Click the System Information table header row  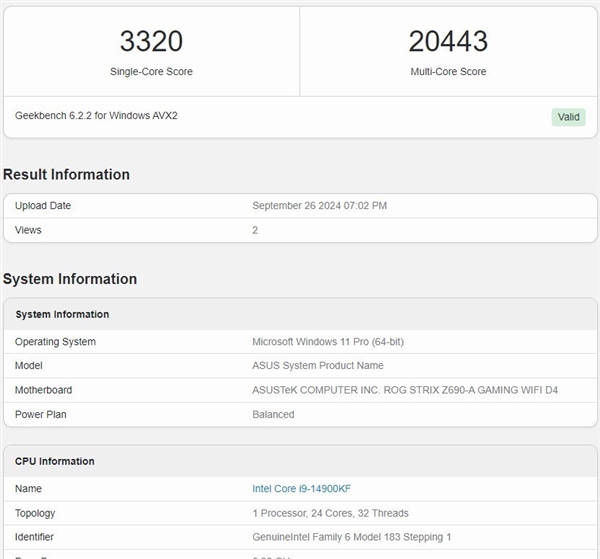[62, 314]
